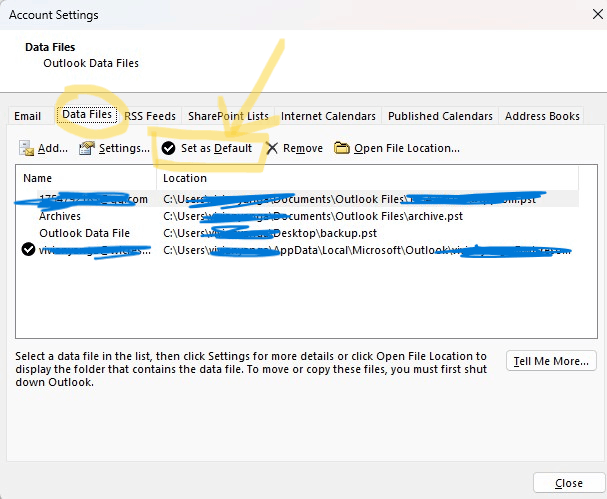The image size is (607, 499).
Task: Select the Archives data file row
Action: click(x=297, y=216)
